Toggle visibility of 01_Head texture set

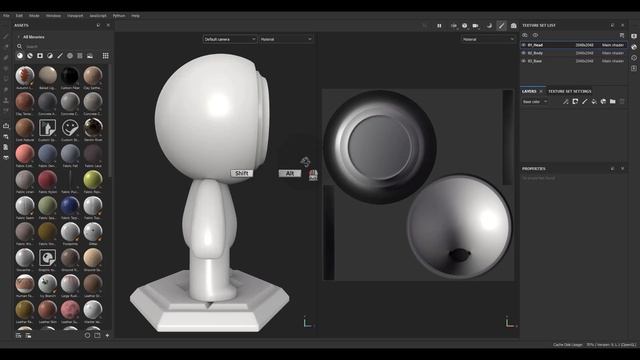tap(524, 45)
